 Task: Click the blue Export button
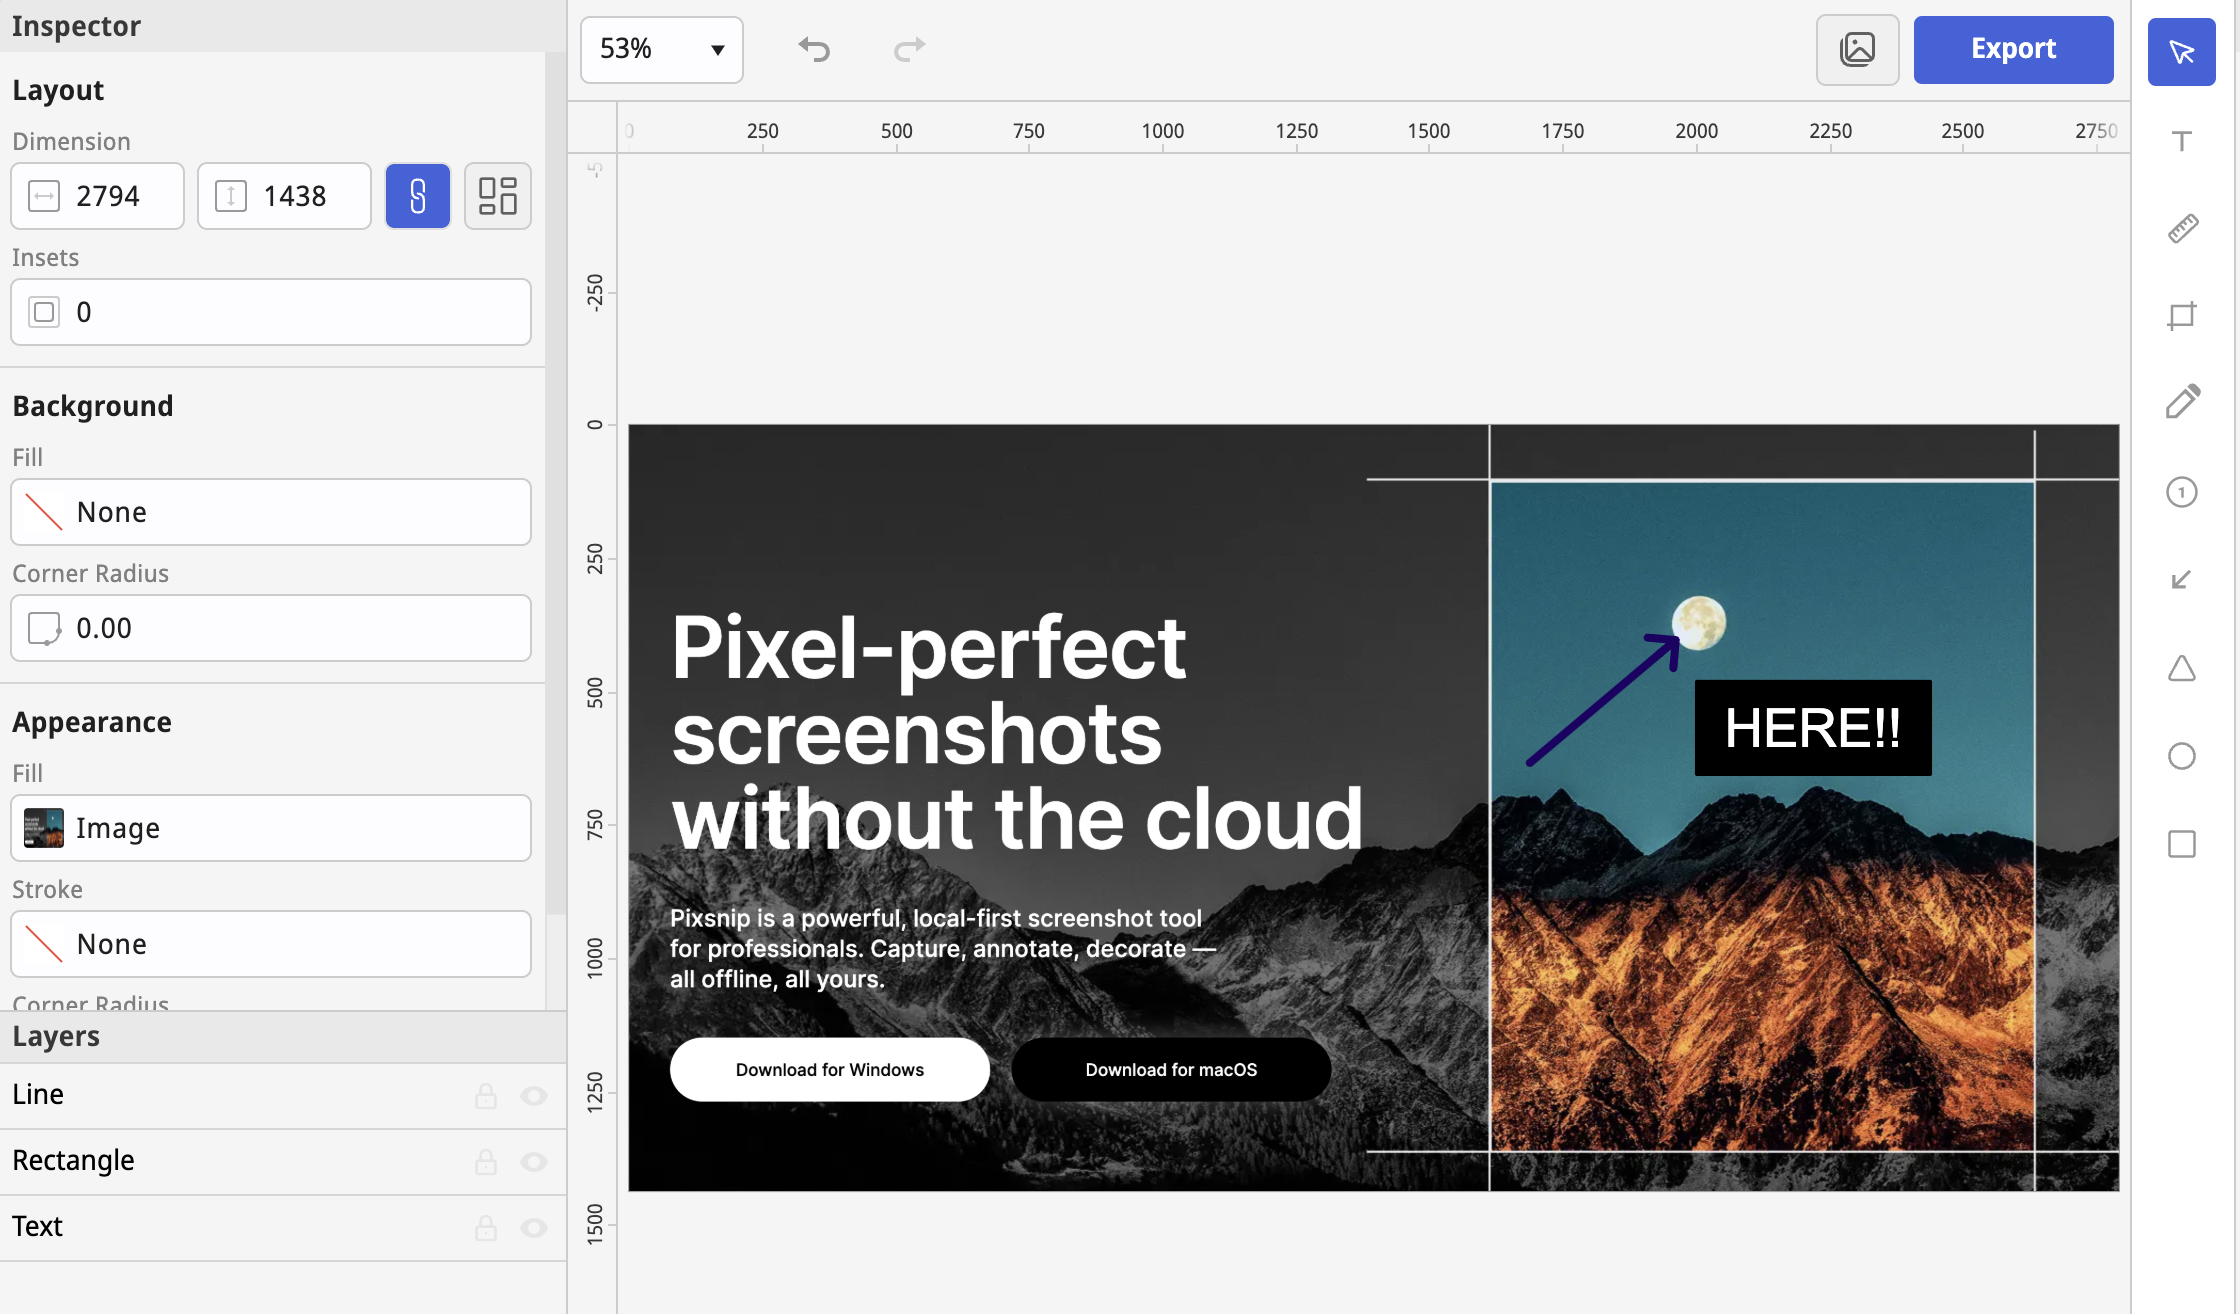(2013, 49)
